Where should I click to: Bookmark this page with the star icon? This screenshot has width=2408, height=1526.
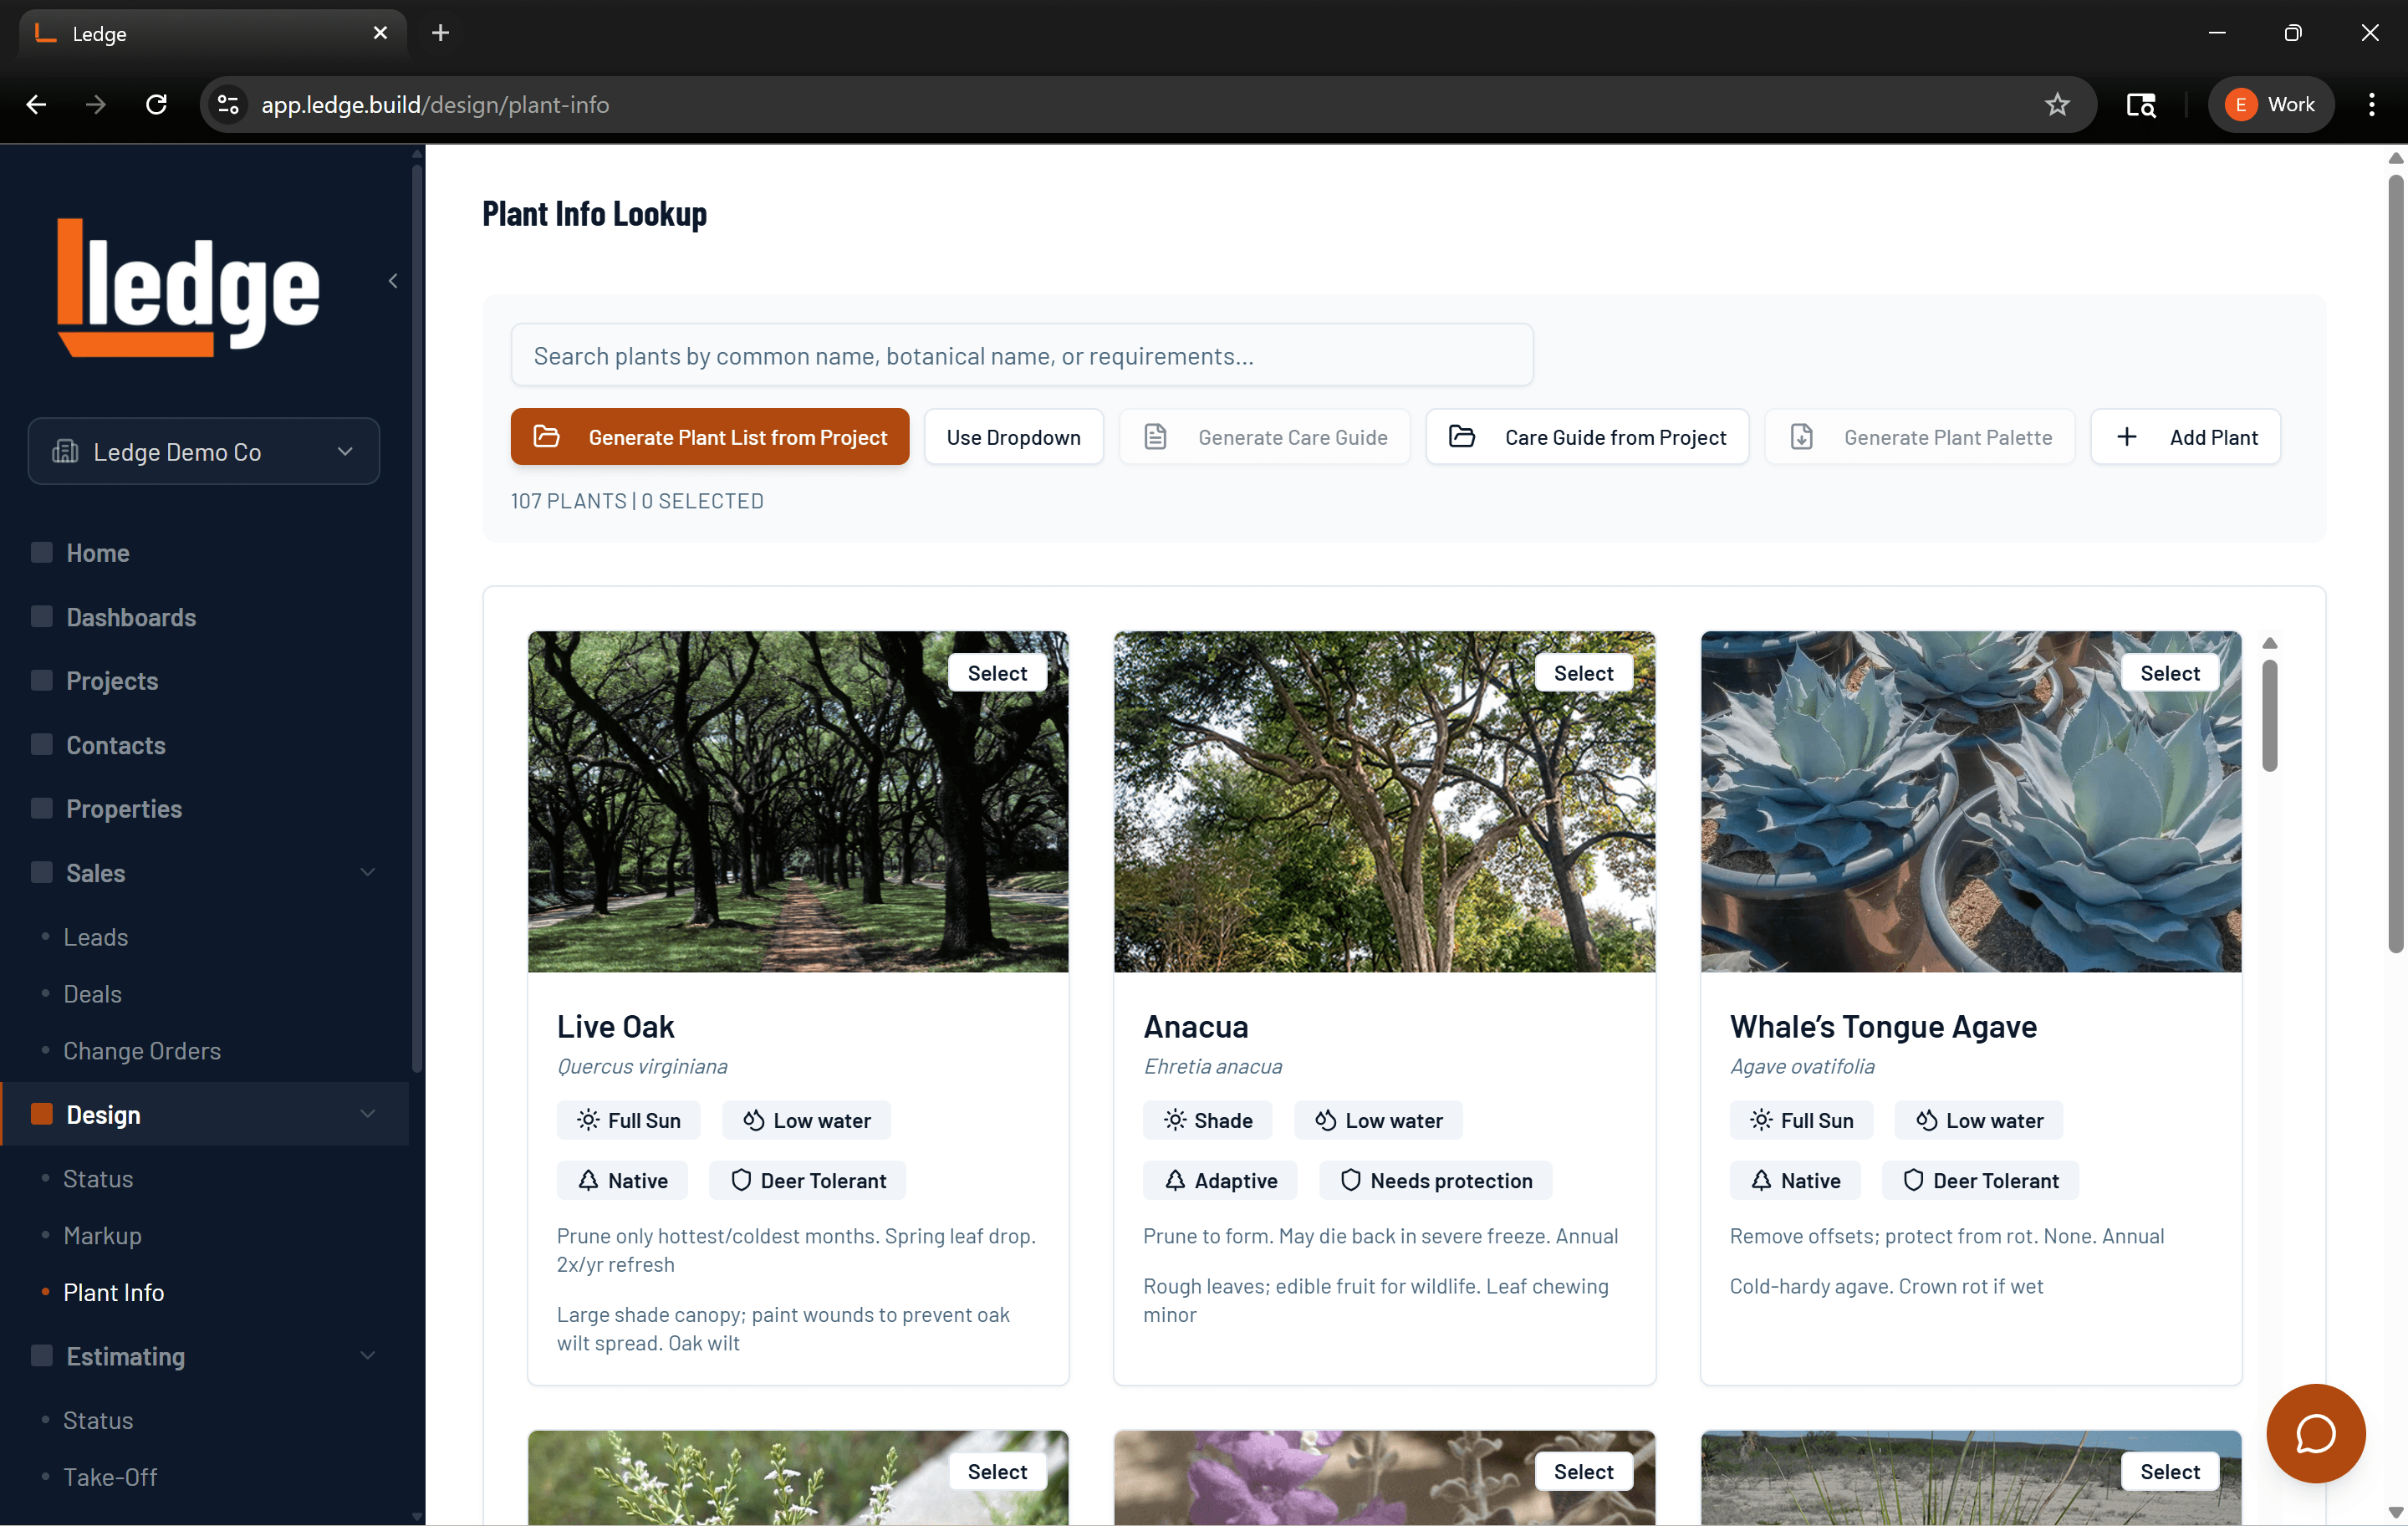tap(2056, 104)
